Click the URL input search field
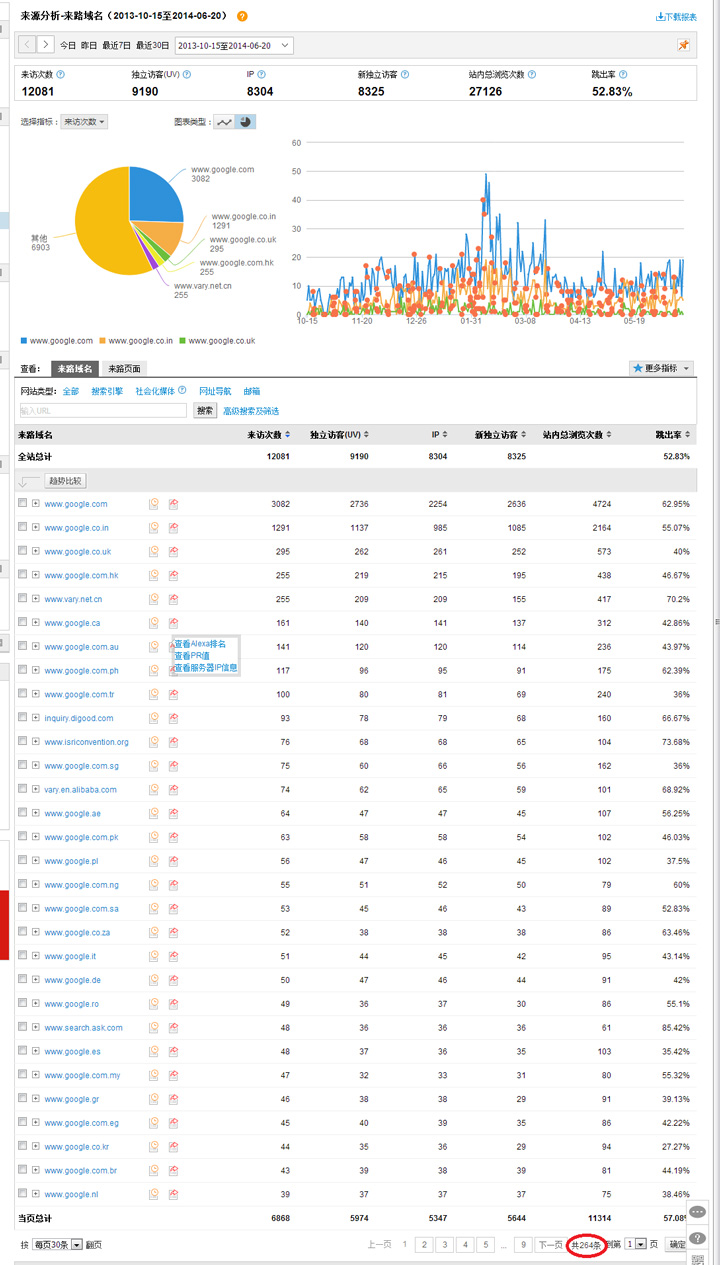 [x=104, y=410]
